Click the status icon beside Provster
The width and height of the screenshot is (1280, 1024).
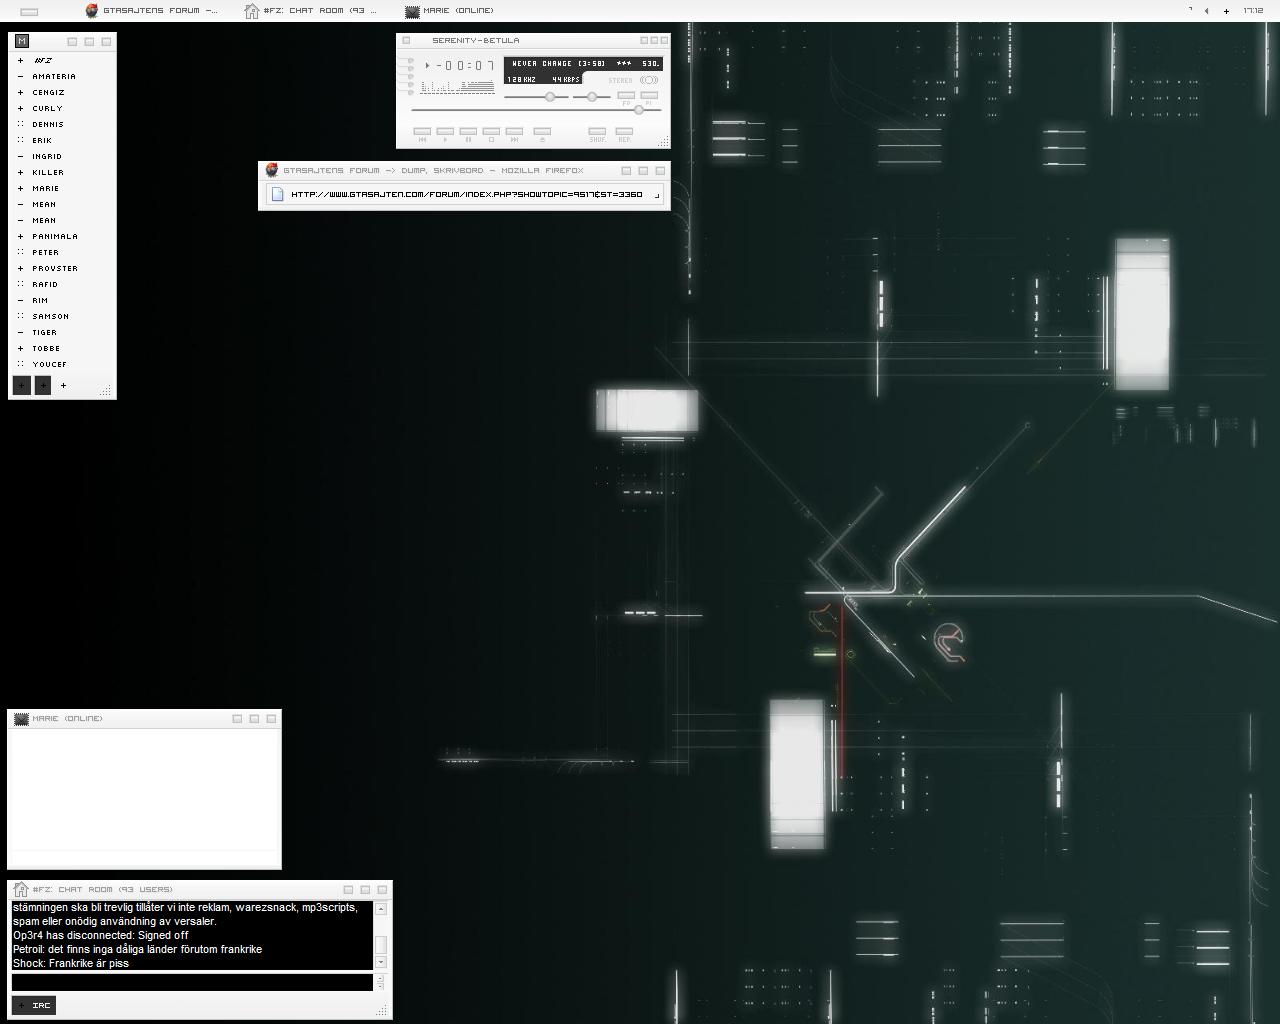coord(20,268)
